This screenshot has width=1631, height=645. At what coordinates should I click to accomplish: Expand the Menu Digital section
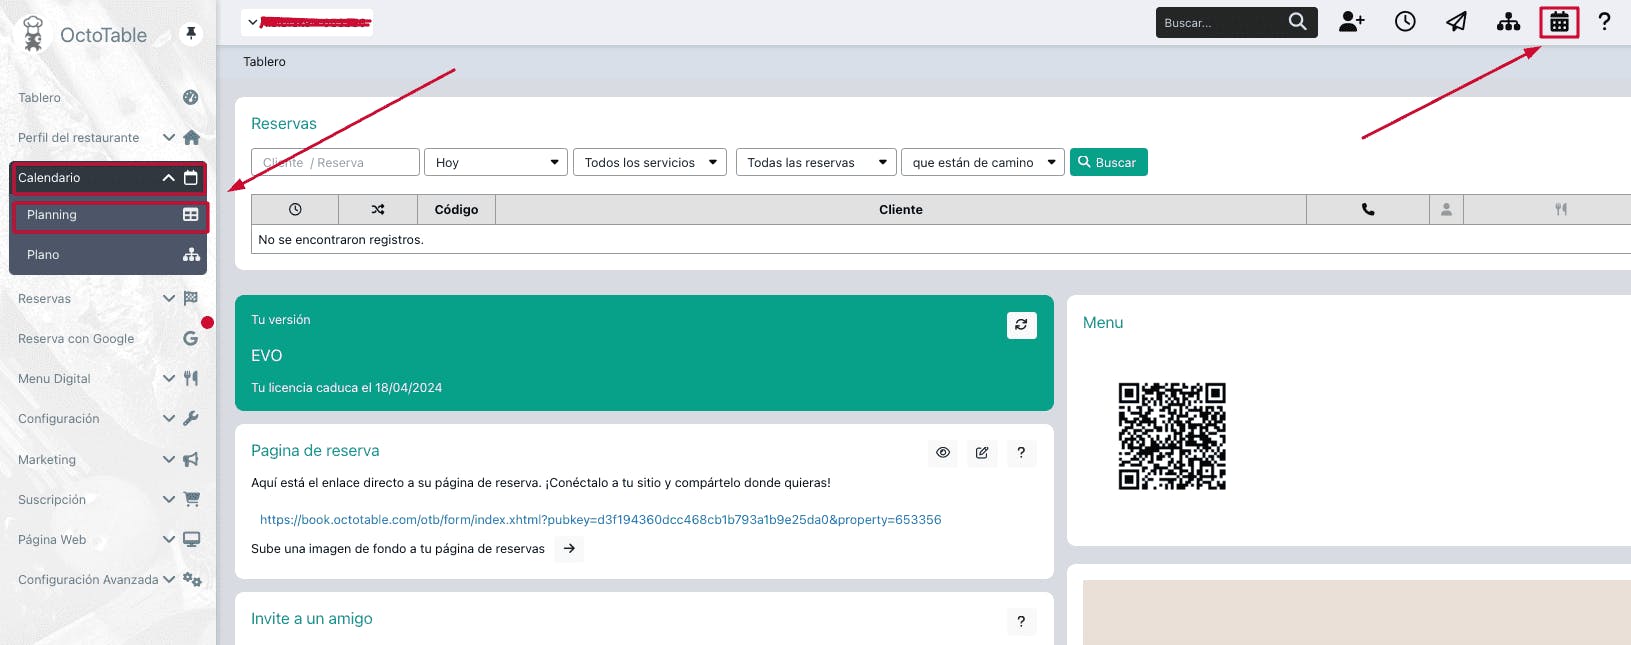coord(168,378)
